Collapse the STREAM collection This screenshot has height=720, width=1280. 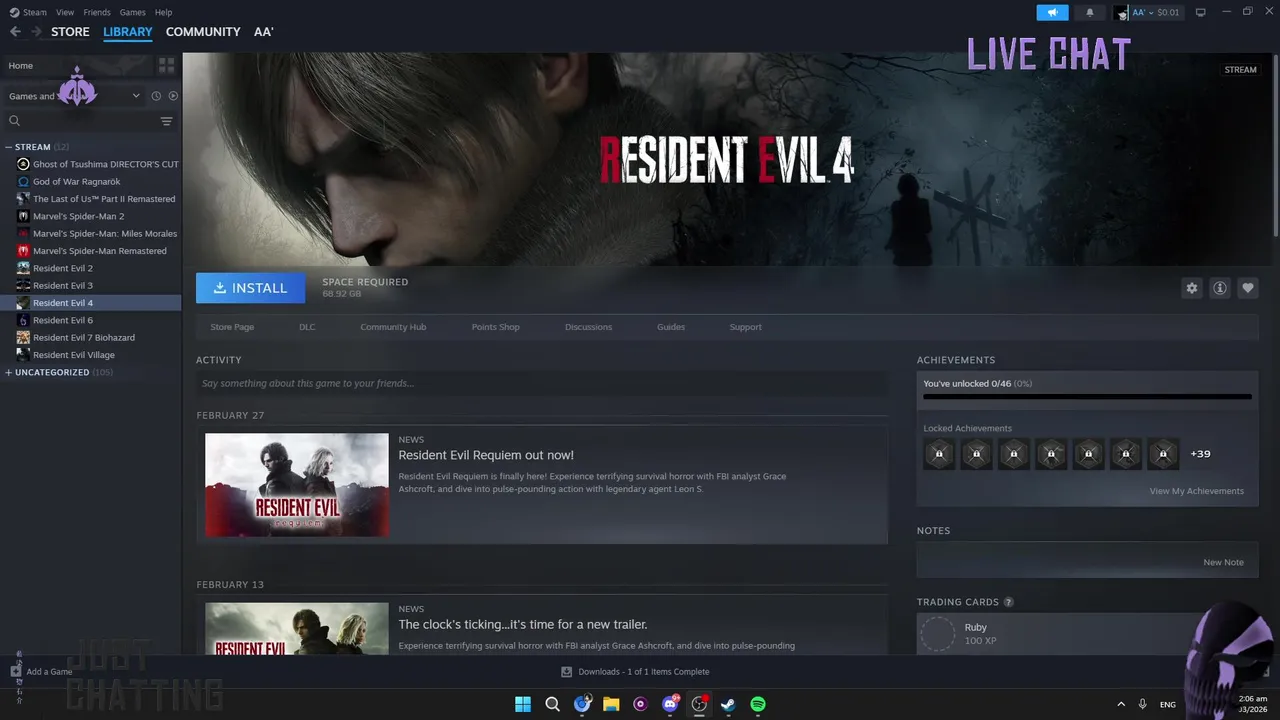tap(9, 147)
